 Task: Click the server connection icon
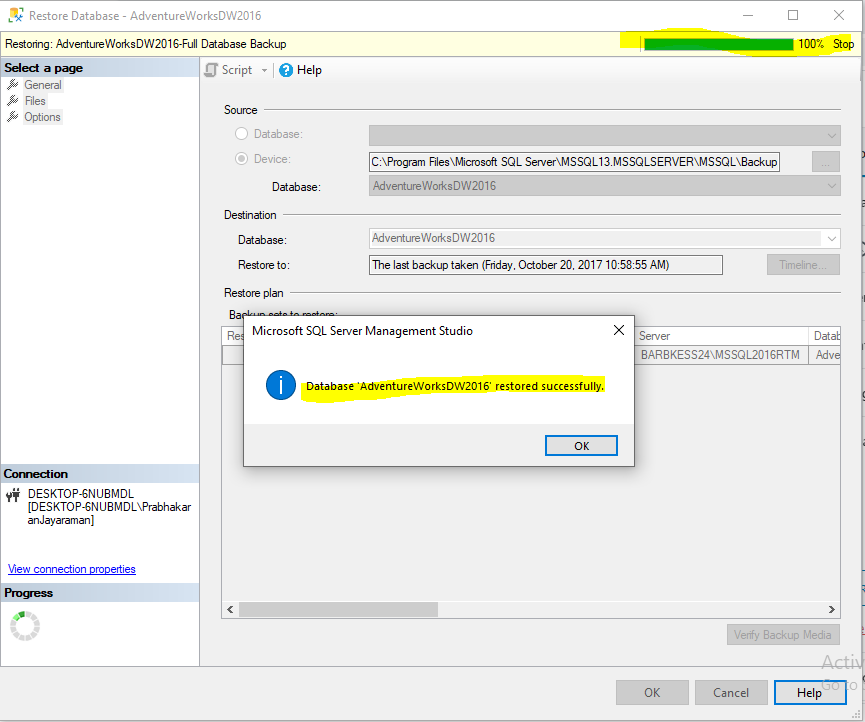(x=13, y=495)
